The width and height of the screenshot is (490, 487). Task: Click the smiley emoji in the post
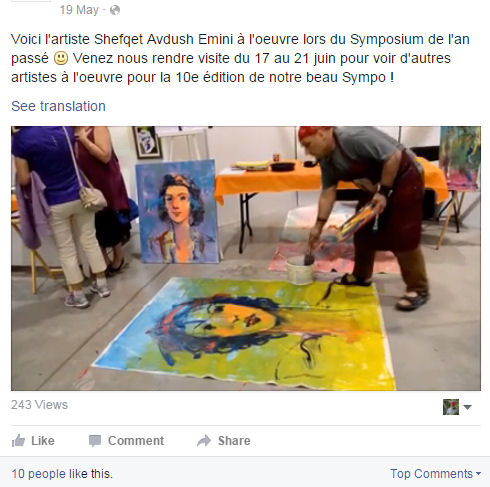coord(61,58)
